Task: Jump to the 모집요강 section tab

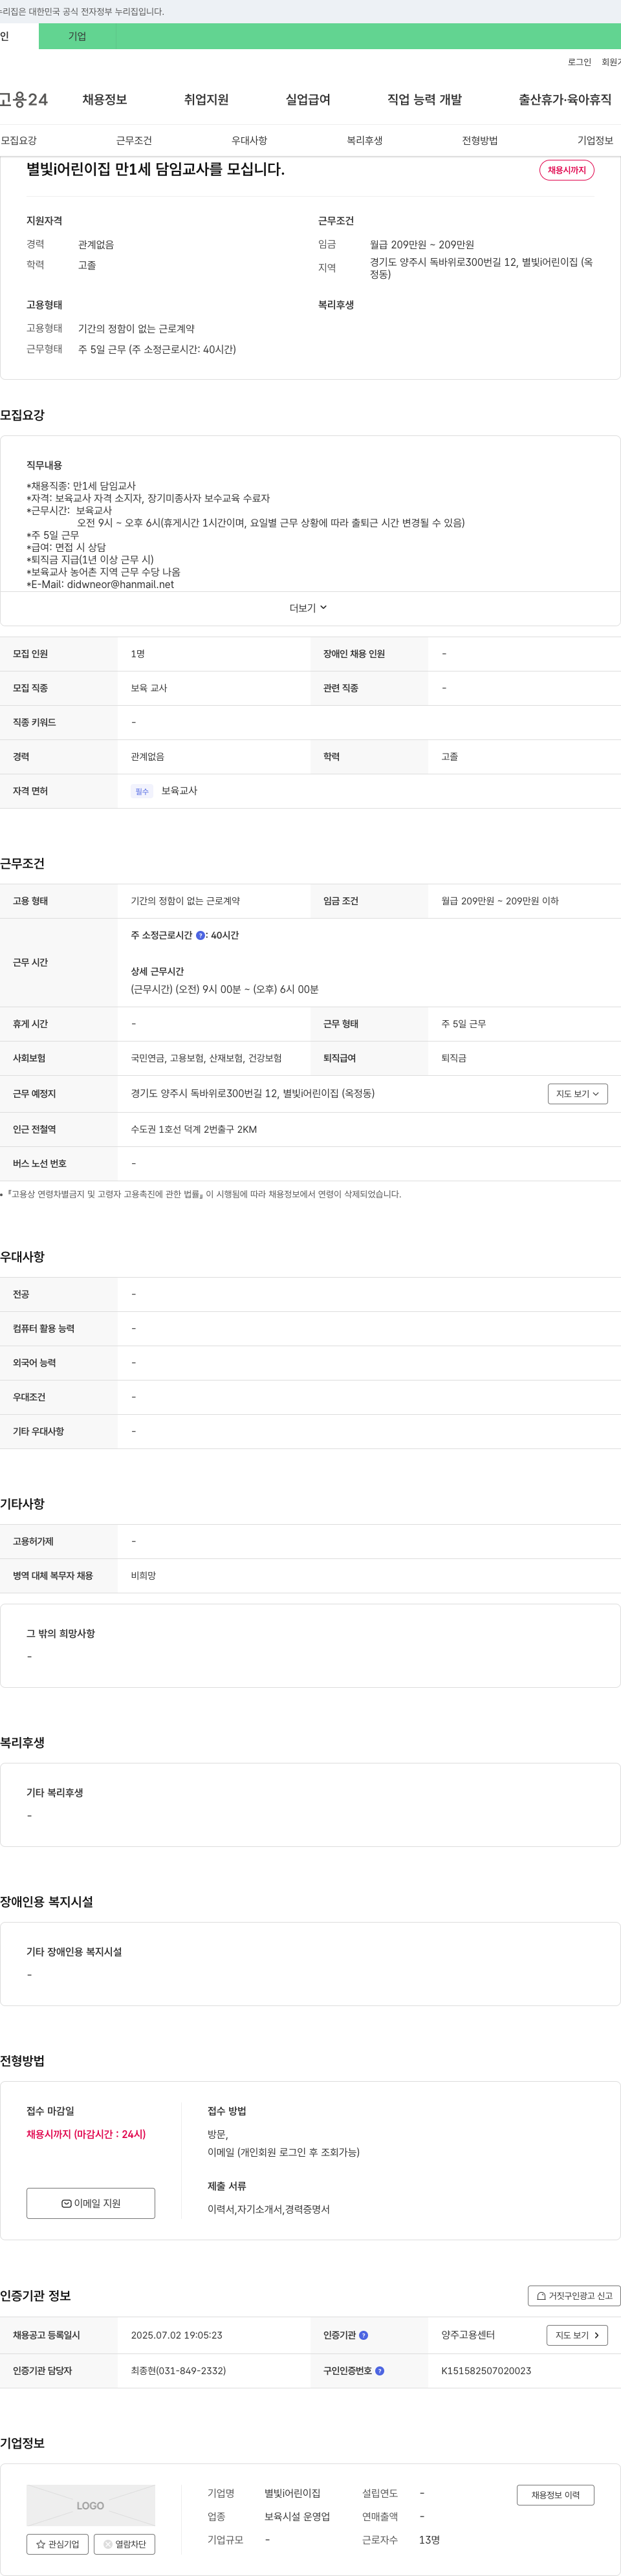Action: click(19, 140)
